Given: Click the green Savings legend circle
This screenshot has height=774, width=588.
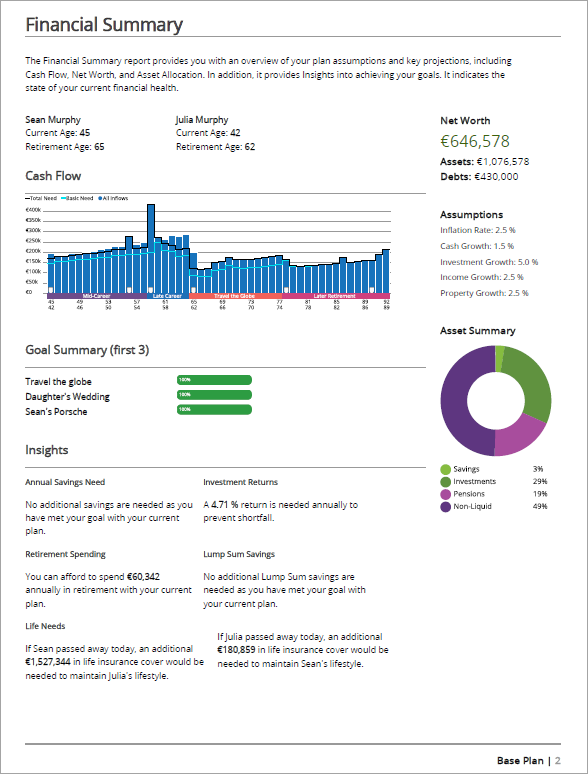Looking at the screenshot, I should coord(445,469).
